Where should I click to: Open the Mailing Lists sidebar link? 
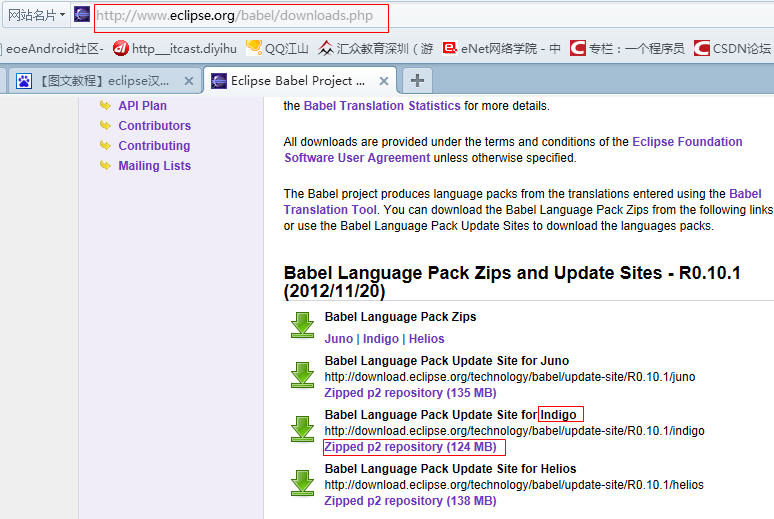155,166
